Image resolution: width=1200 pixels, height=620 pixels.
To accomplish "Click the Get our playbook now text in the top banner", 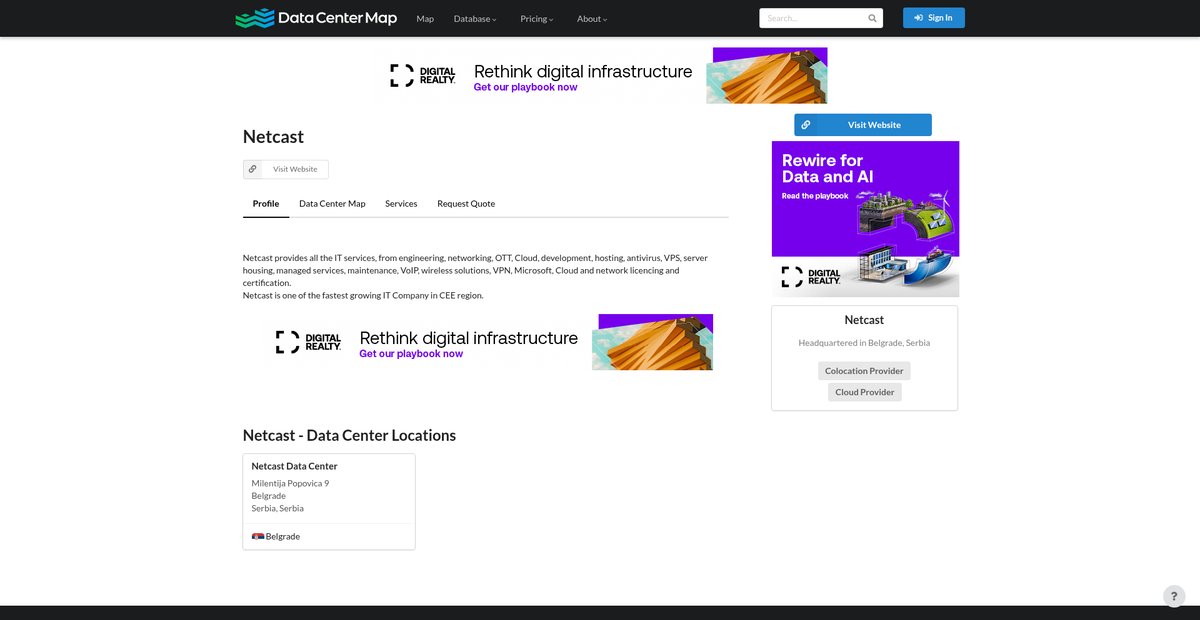I will 525,87.
